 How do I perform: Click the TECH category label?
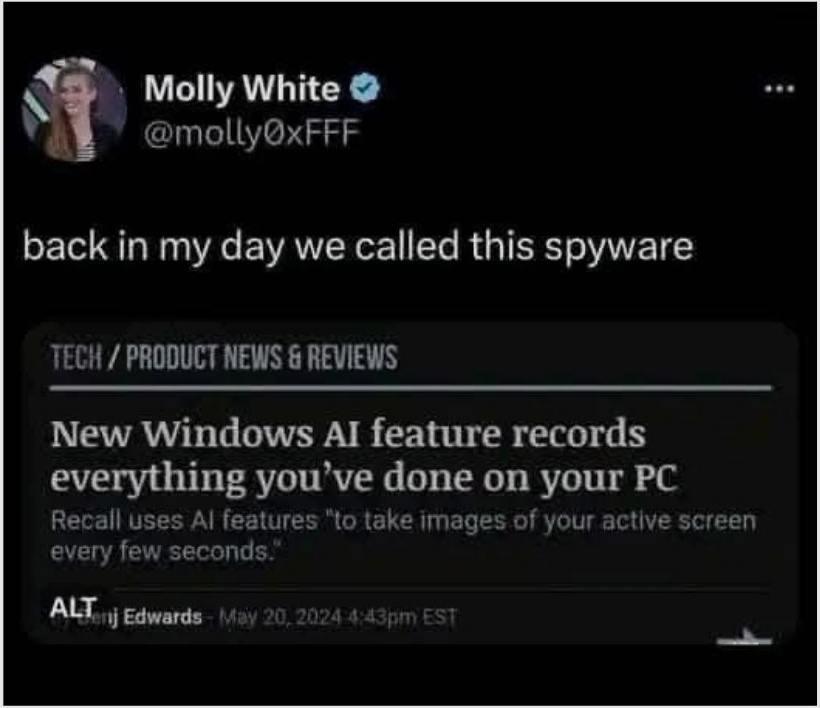tap(76, 357)
